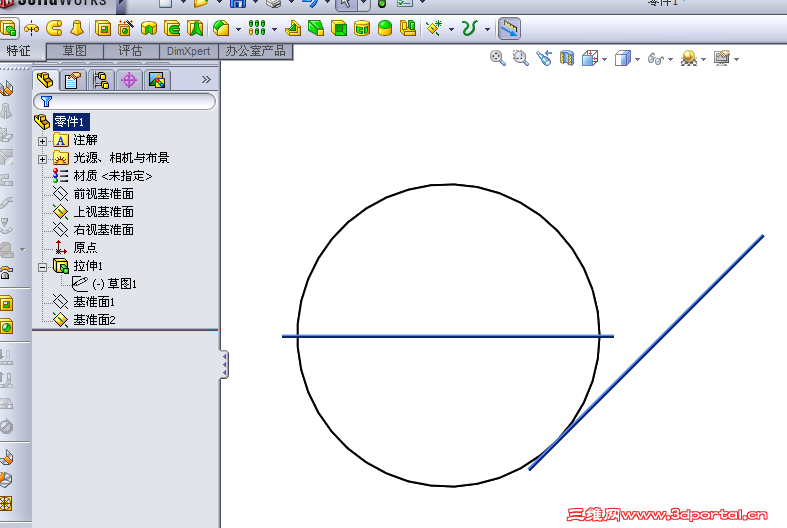
Task: Select the Lofted Boss/Base tool
Action: coord(77,28)
